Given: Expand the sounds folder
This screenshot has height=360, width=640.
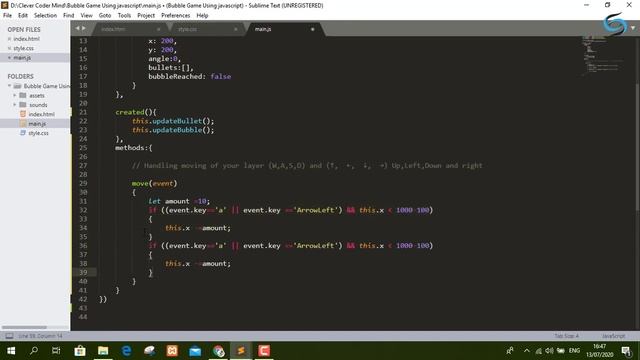Looking at the screenshot, I should [x=15, y=104].
